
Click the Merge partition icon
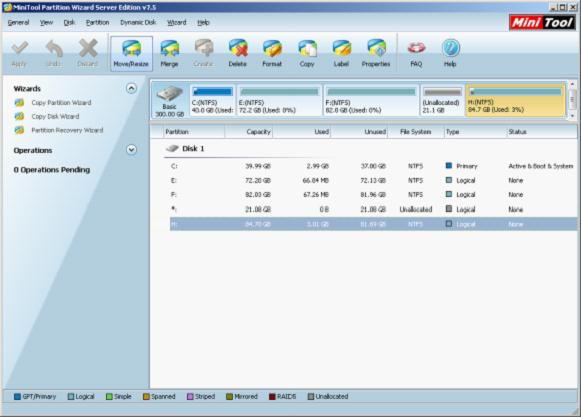click(169, 49)
